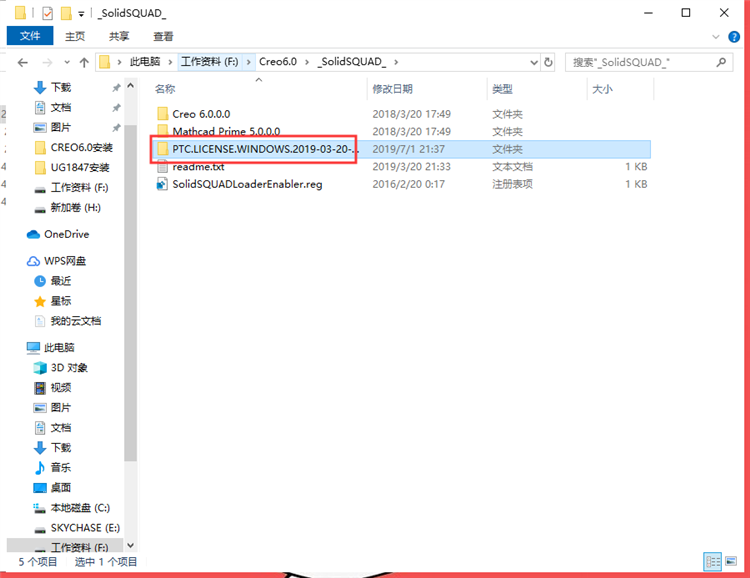This screenshot has width=750, height=578.
Task: Open 桌面 in sidebar
Action: (x=61, y=488)
